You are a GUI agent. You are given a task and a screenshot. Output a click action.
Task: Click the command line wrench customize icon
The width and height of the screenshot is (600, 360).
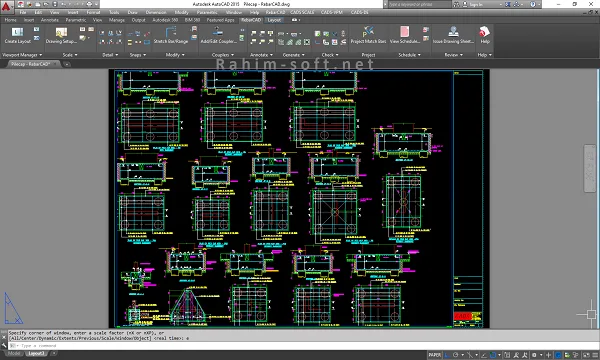[3, 345]
